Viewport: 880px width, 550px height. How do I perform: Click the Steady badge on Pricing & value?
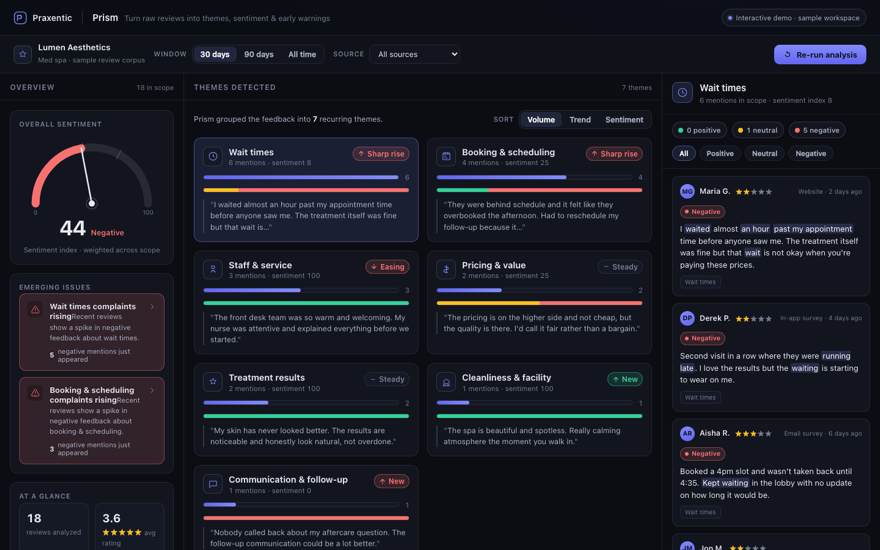click(620, 267)
